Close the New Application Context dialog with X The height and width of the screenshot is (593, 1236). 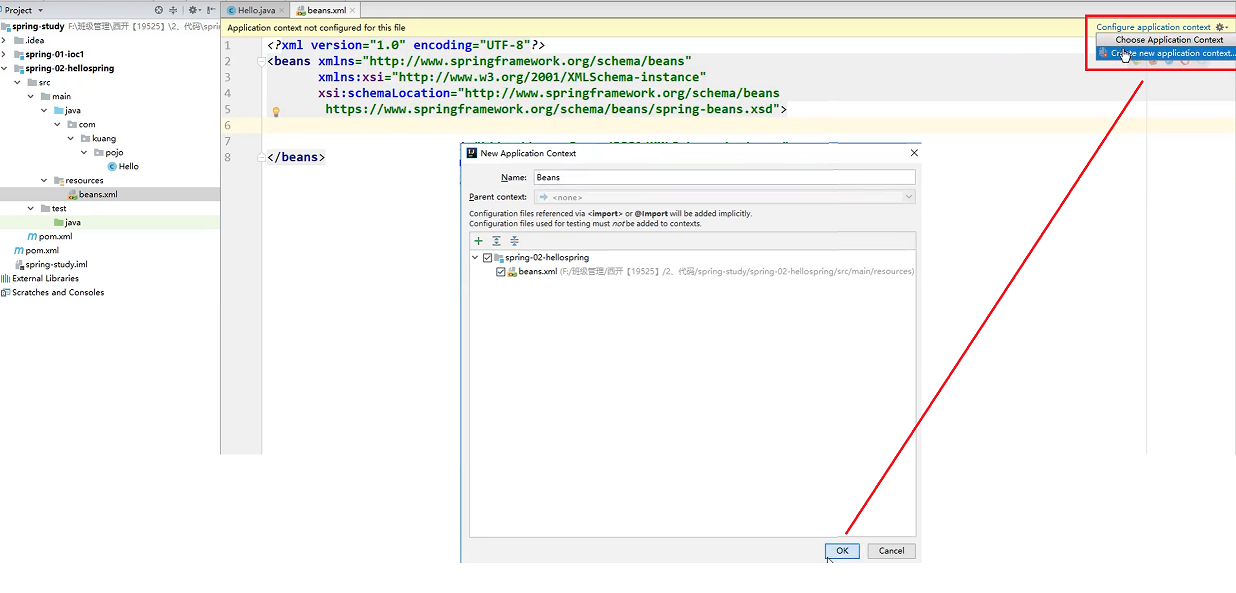click(913, 153)
